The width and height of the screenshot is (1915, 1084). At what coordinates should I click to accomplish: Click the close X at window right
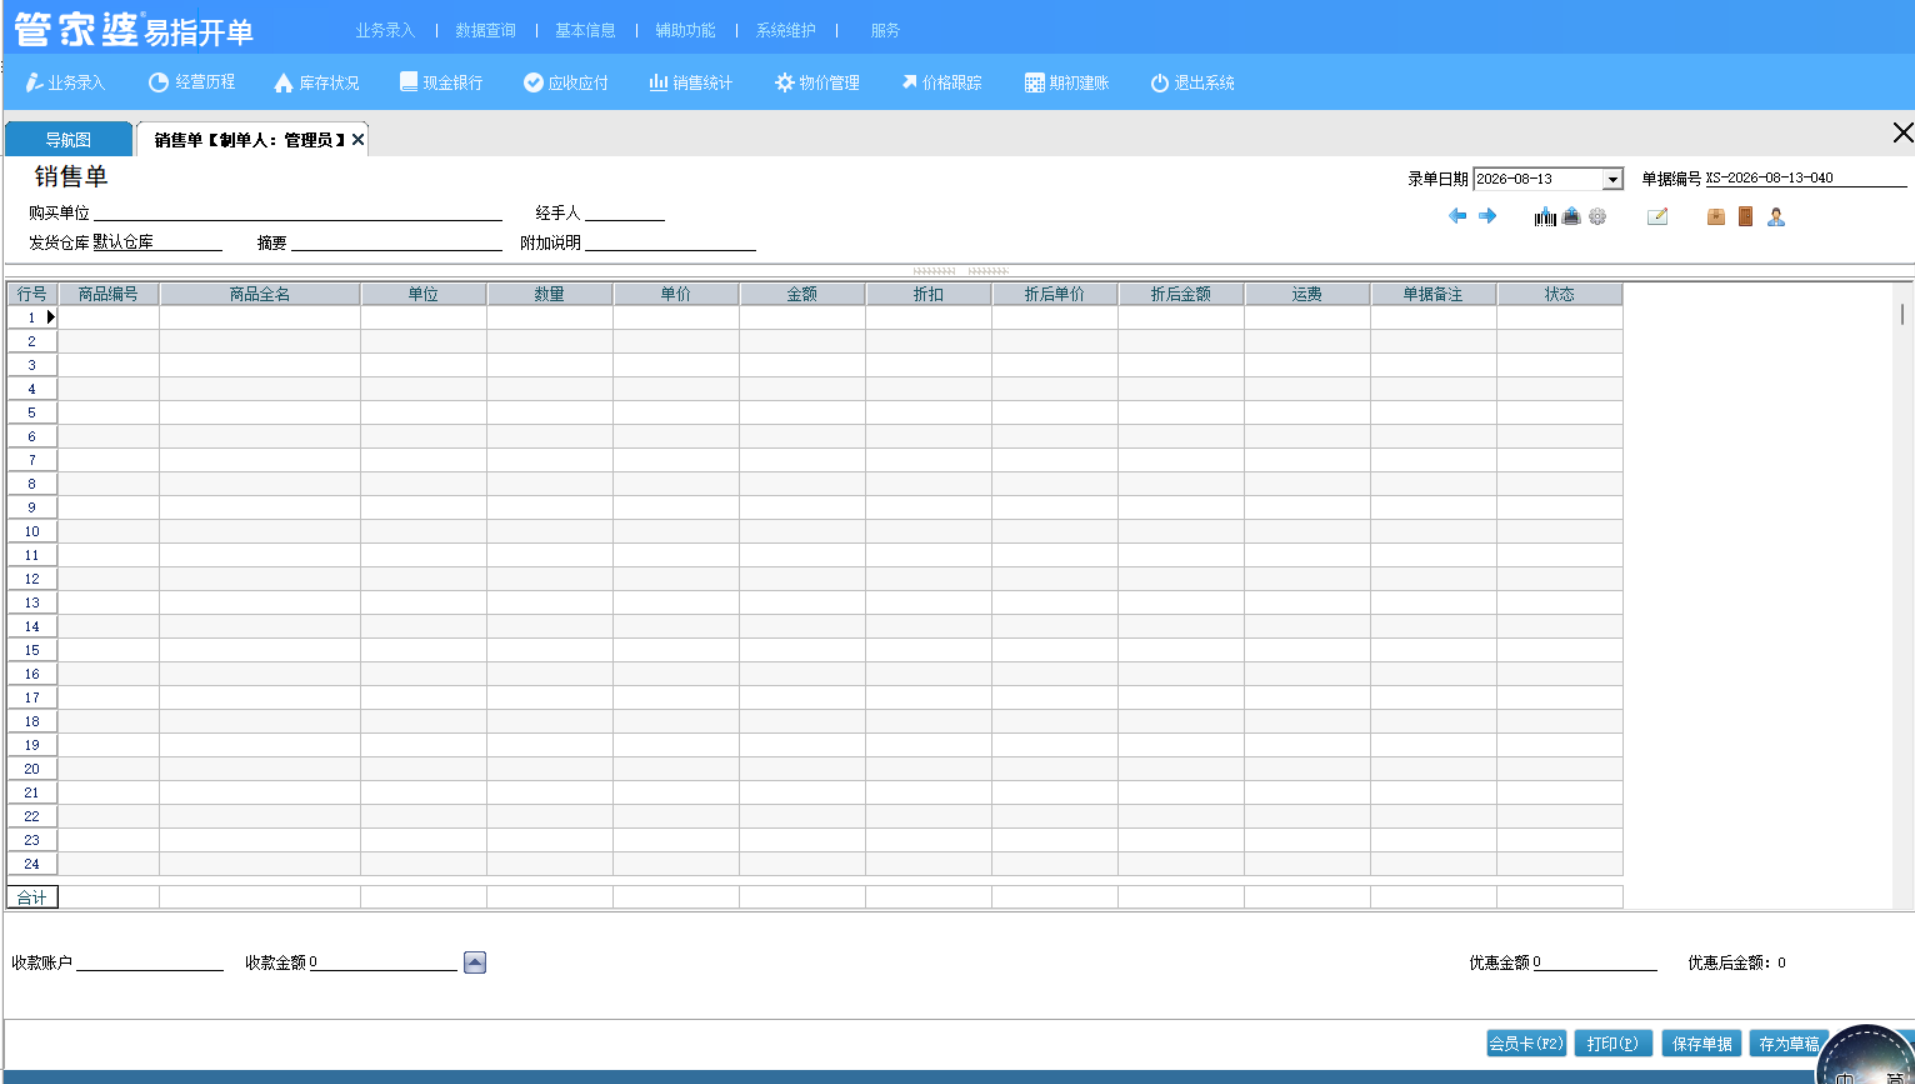point(1902,133)
